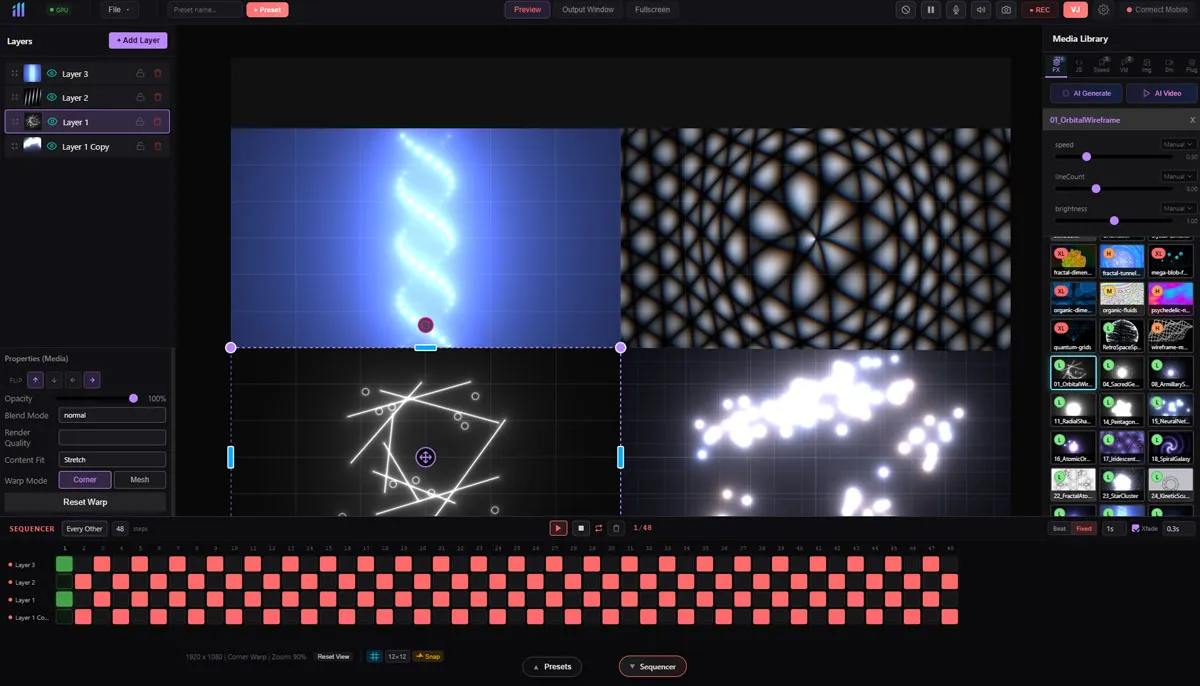This screenshot has height=686, width=1200.
Task: Click the AI Generate button
Action: coord(1086,93)
